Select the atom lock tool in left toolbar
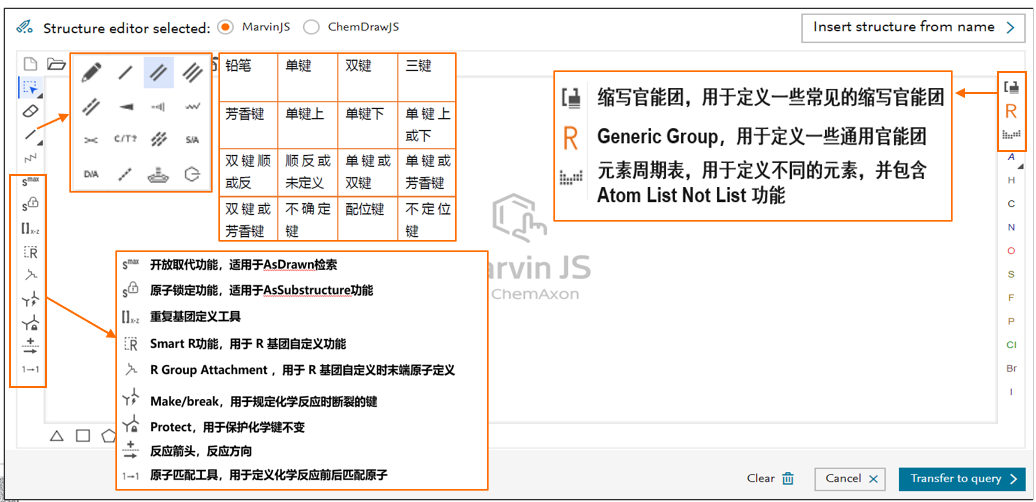Screen dimensions: 1036x502 (30, 205)
